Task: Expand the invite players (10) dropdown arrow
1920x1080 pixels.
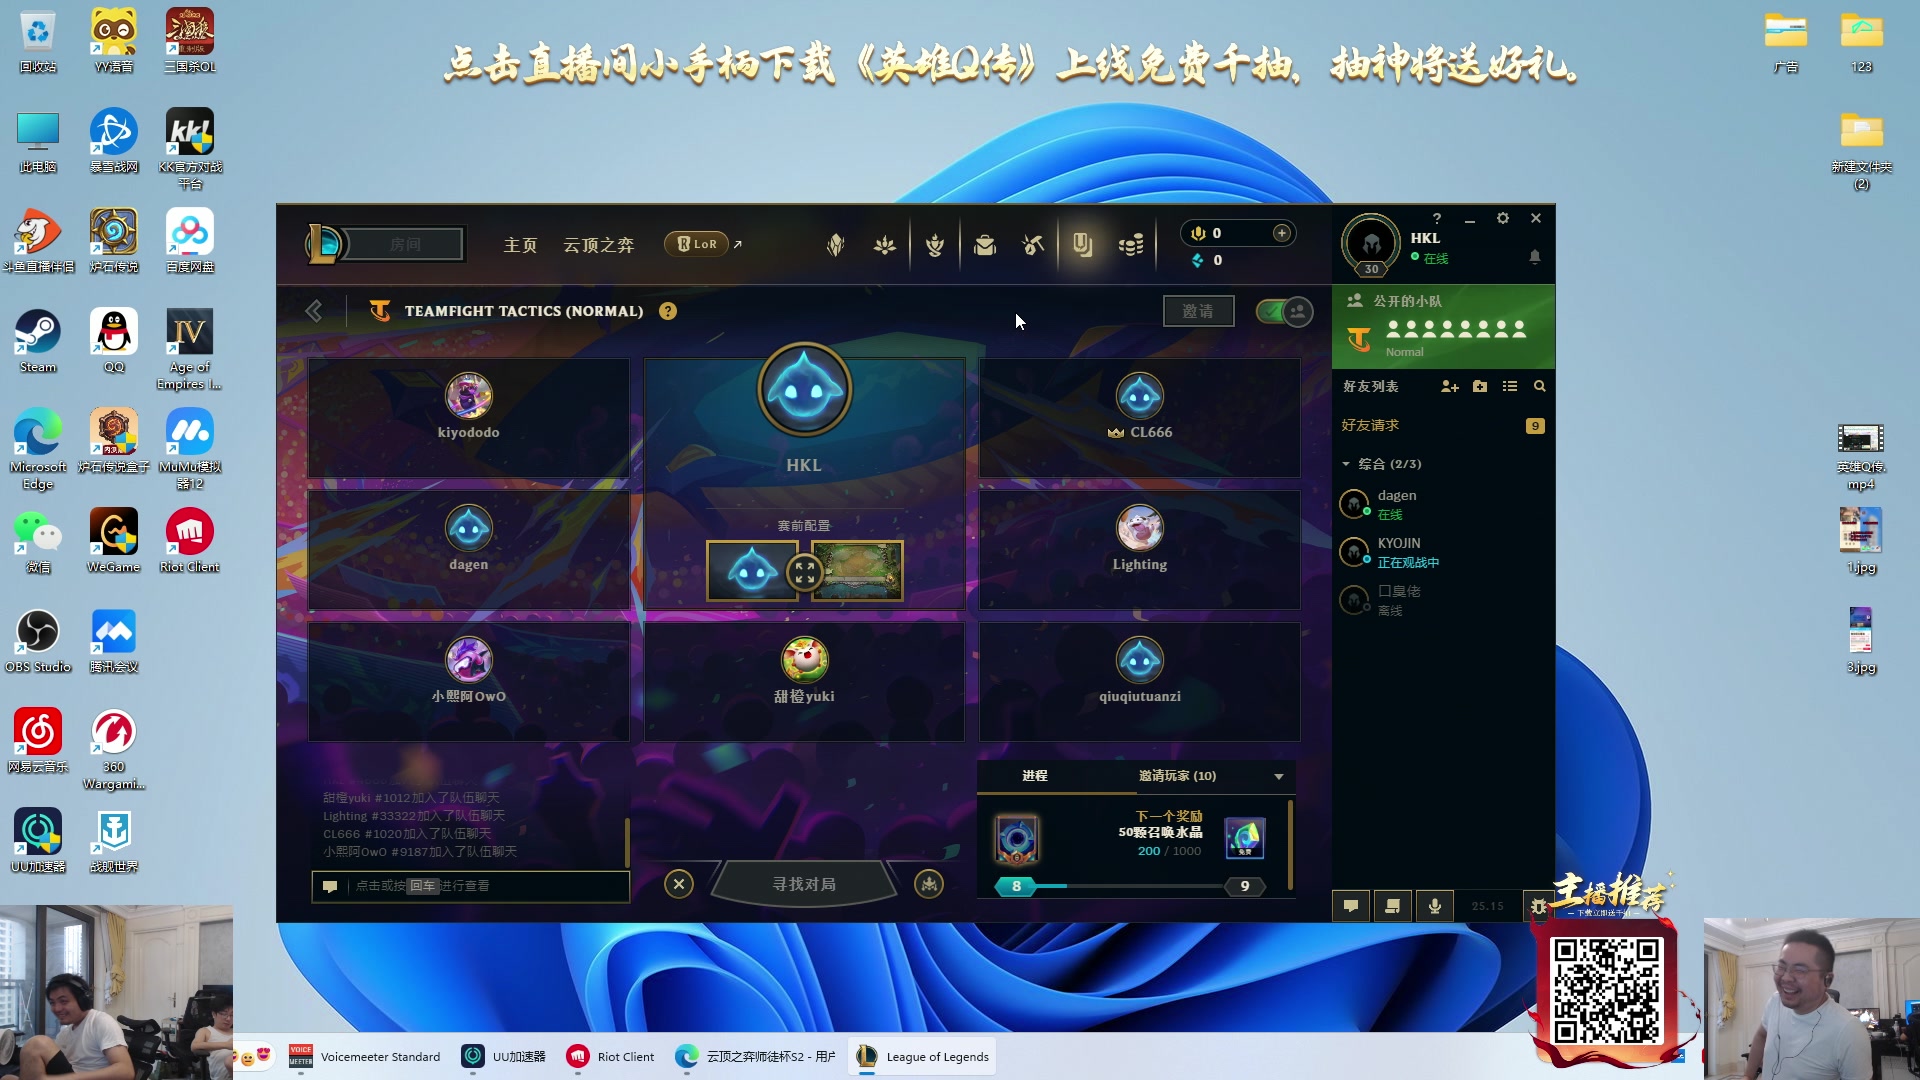Action: pos(1278,776)
